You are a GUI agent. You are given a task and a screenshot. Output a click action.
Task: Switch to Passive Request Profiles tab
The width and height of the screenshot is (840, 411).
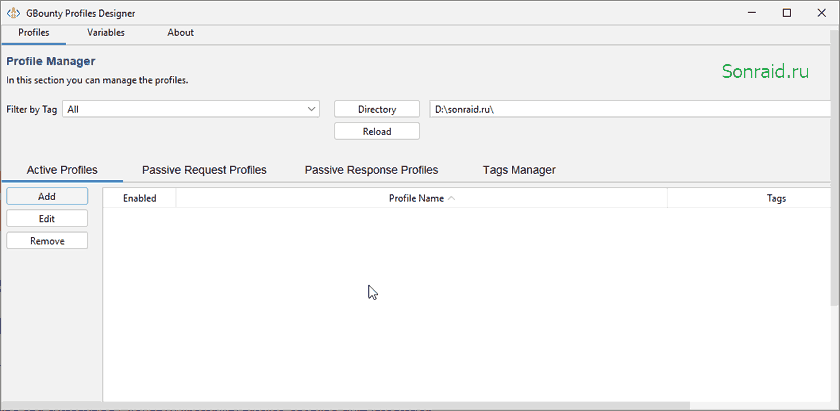coord(204,170)
